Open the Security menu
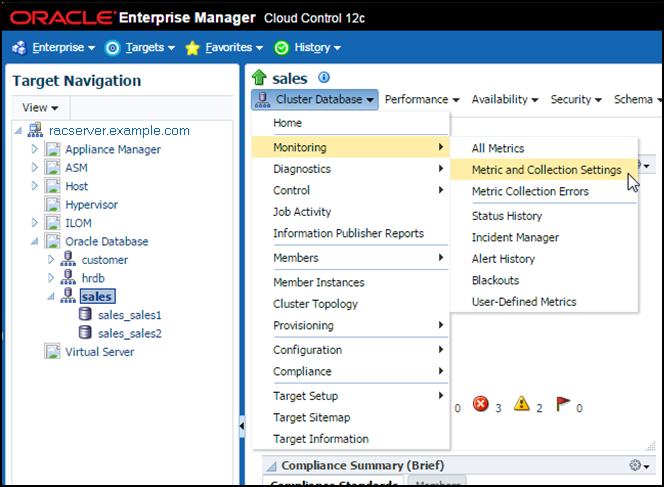Viewport: 664px width, 487px height. pos(576,100)
